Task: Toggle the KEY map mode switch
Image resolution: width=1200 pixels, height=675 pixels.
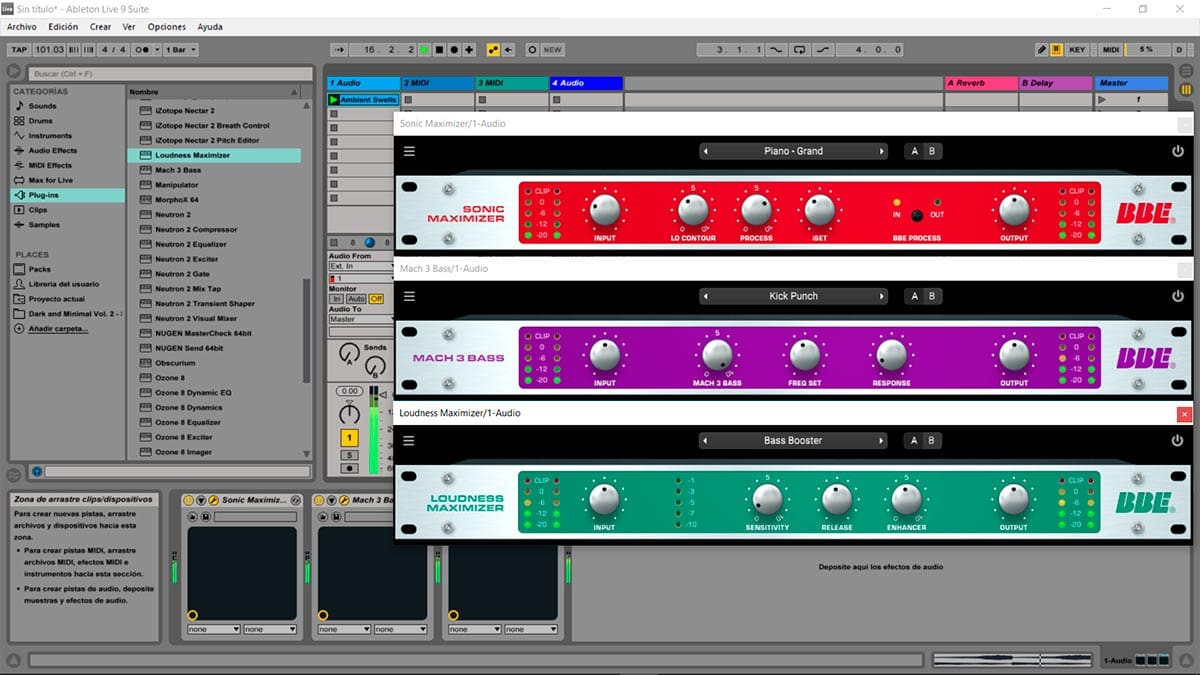Action: point(1077,49)
